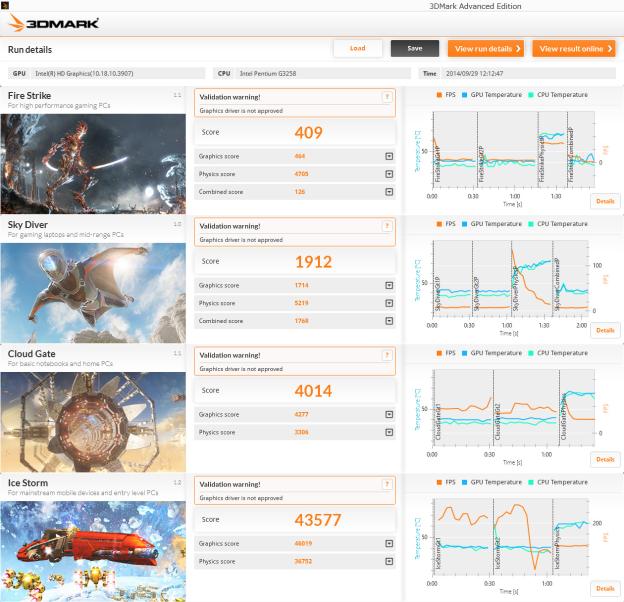Click 'For basic notebooks and home PCs' subtitle
Image resolution: width=624 pixels, height=602 pixels.
[x=60, y=364]
